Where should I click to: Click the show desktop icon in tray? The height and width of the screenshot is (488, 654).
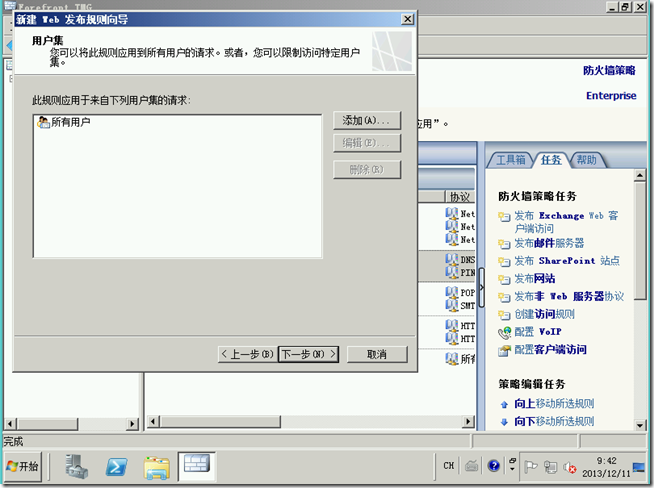[639, 467]
